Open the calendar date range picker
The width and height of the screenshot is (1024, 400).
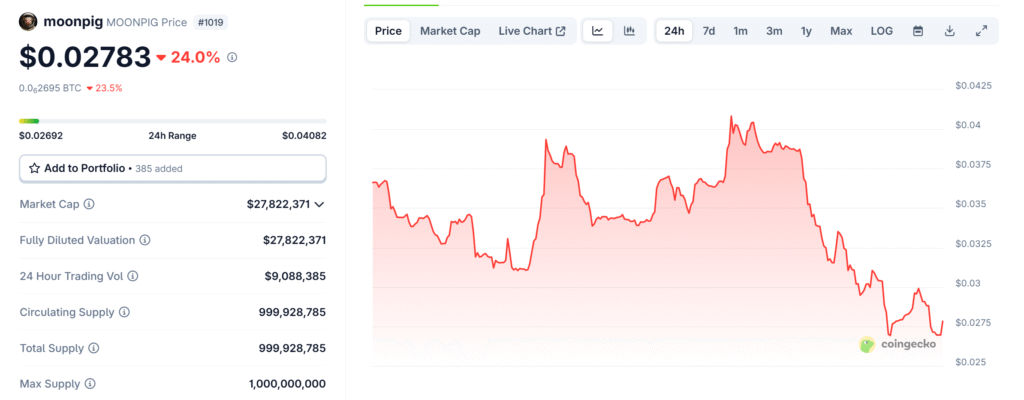917,31
